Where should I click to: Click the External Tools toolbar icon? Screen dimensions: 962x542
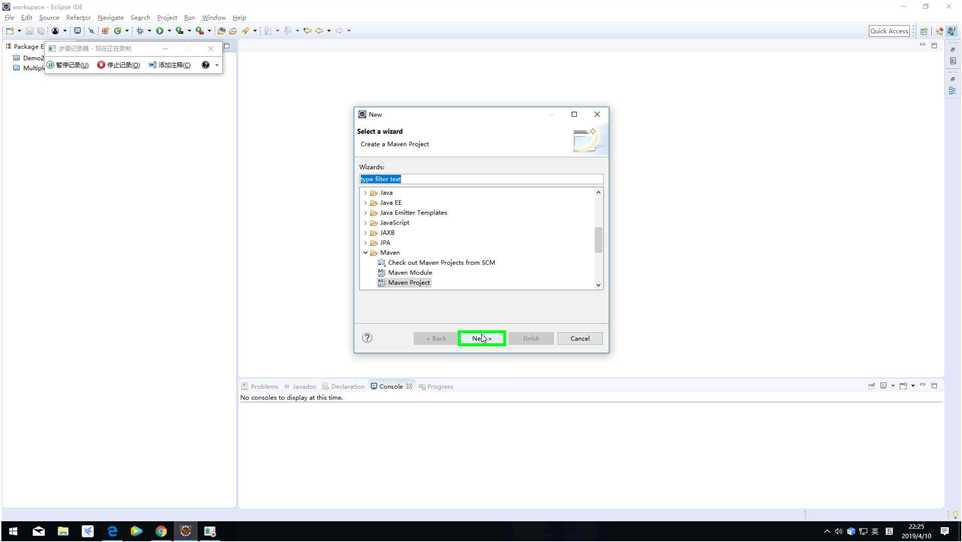click(x=199, y=31)
